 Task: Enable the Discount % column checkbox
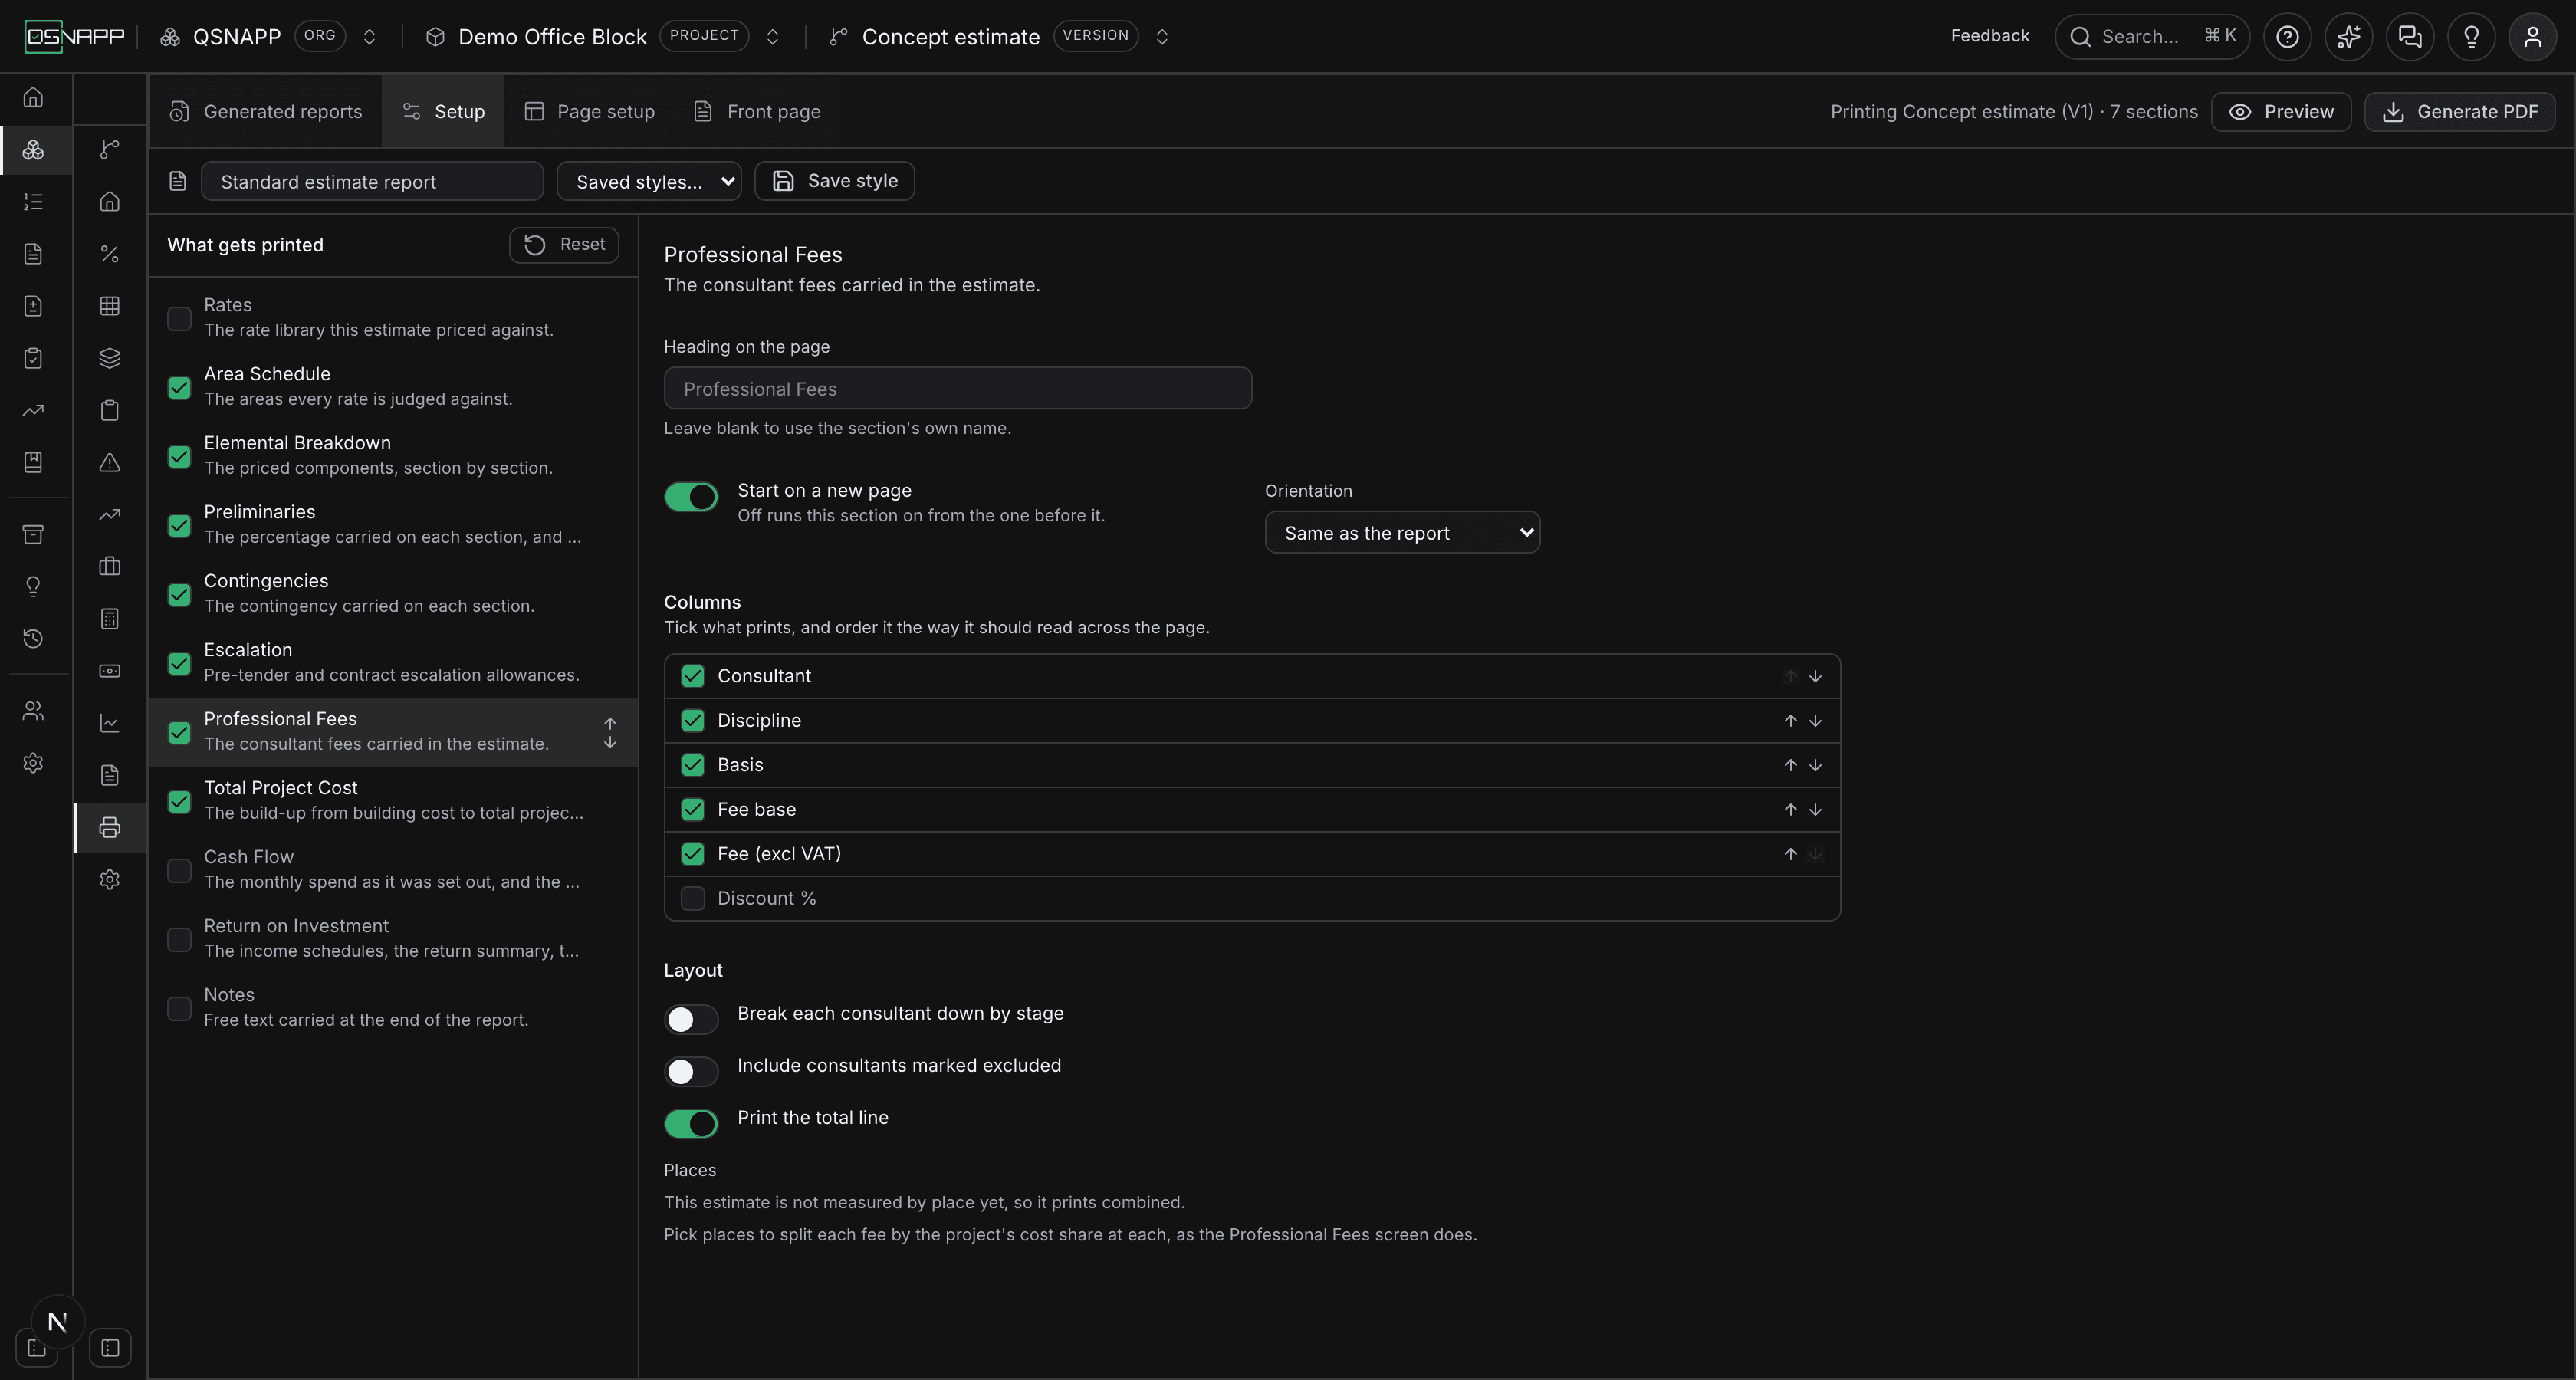(x=693, y=898)
